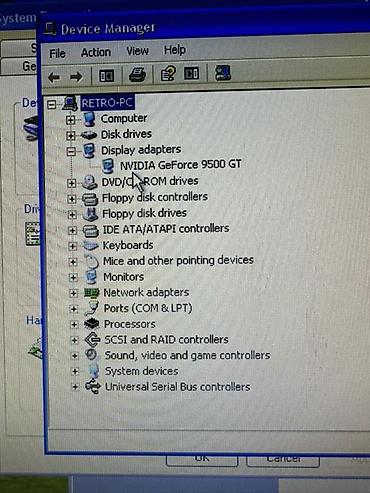Click the DVD/CD-ROM drives disc icon
370x493 pixels.
tap(89, 182)
